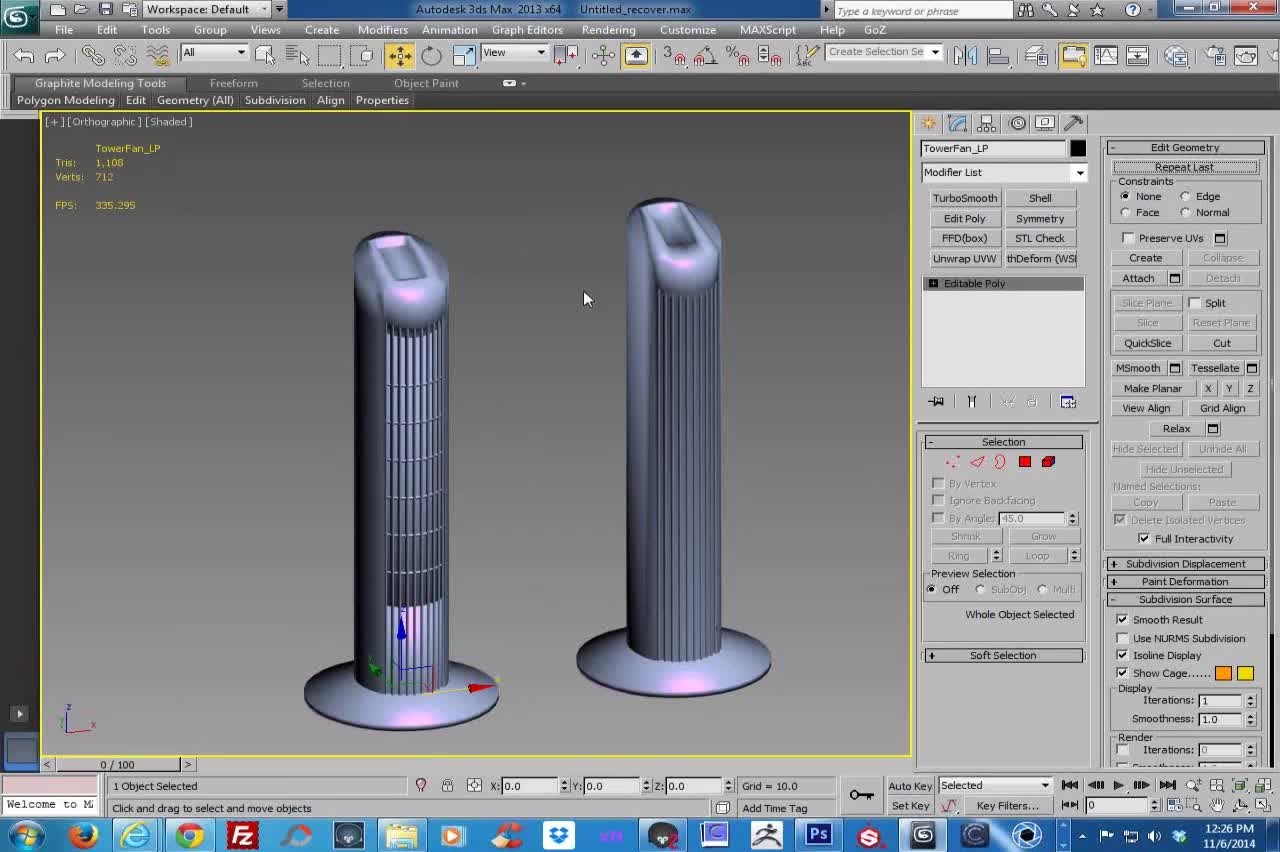
Task: Apply the TurboSmooth modifier button
Action: pyautogui.click(x=965, y=199)
